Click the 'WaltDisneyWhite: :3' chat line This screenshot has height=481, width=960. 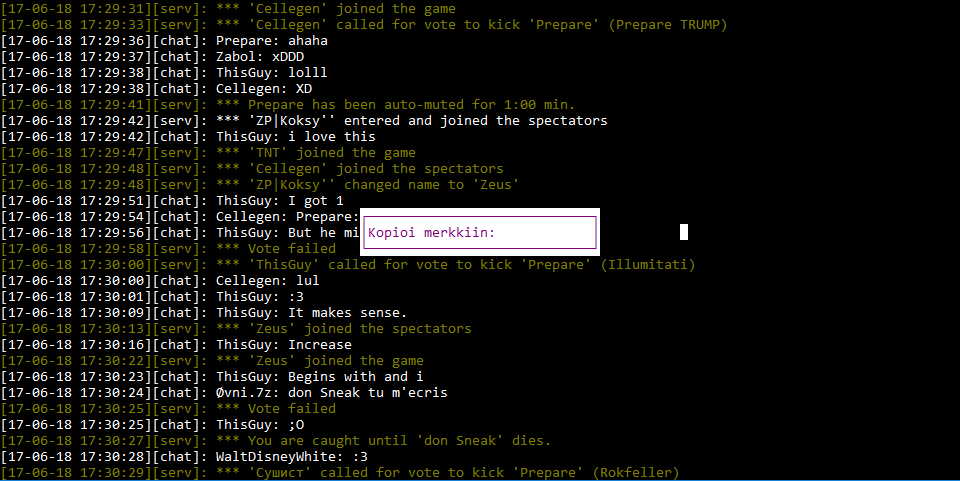(293, 457)
